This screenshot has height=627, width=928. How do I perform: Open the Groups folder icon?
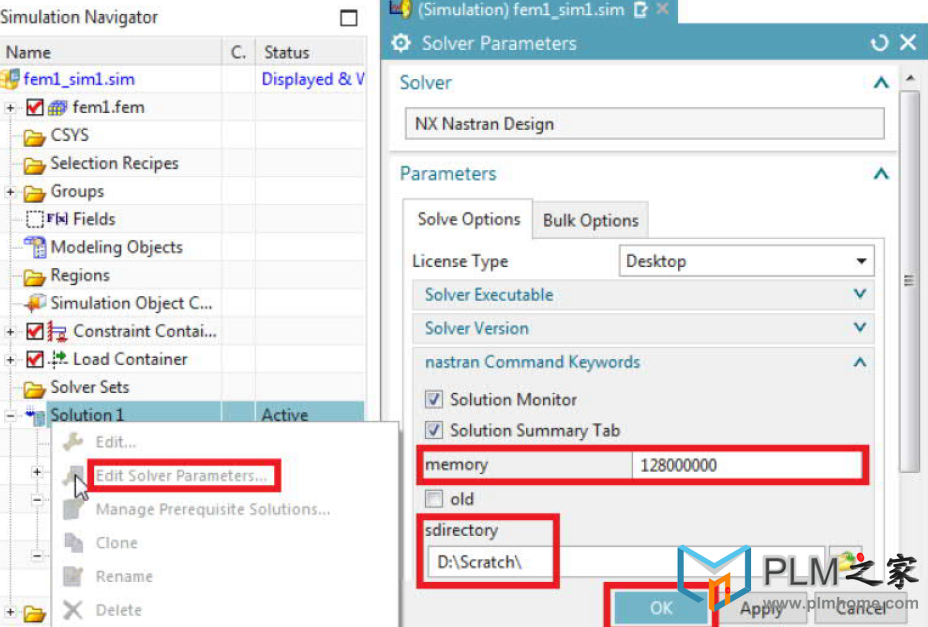[34, 192]
